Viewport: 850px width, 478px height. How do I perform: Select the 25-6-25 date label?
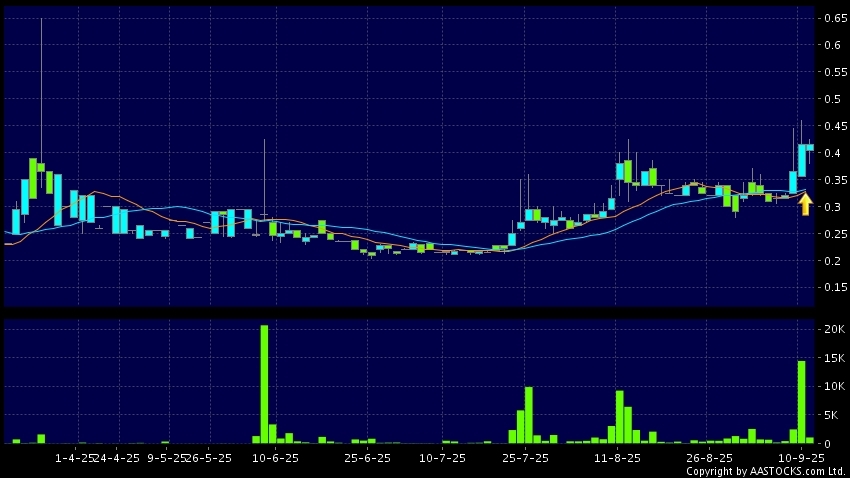[x=368, y=458]
